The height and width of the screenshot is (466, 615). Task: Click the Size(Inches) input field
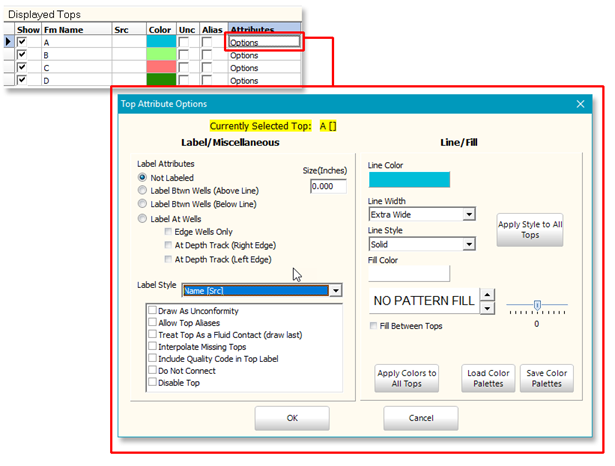pos(328,186)
